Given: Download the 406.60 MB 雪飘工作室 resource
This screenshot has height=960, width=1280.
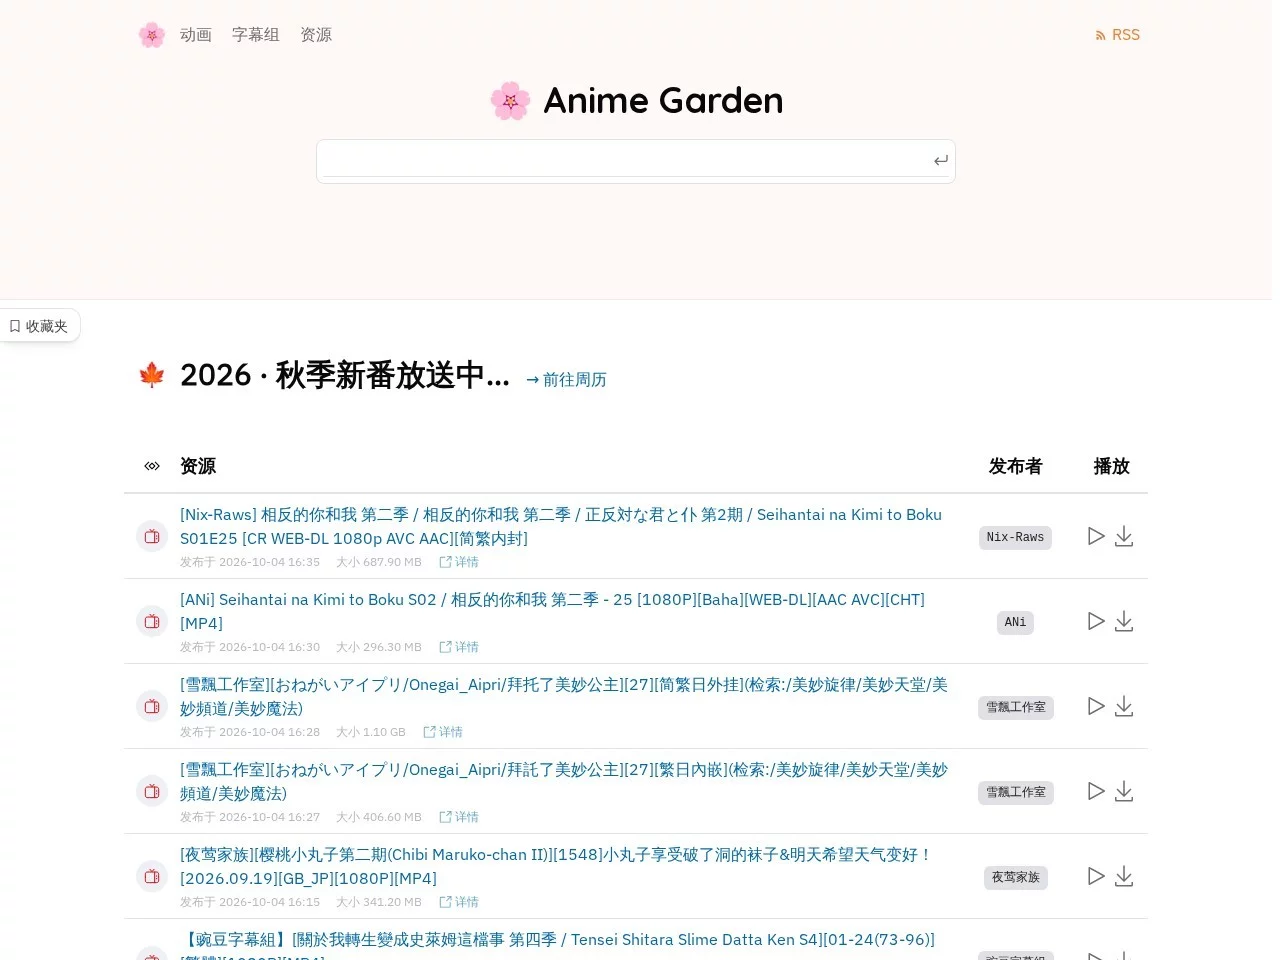Looking at the screenshot, I should [x=1124, y=791].
